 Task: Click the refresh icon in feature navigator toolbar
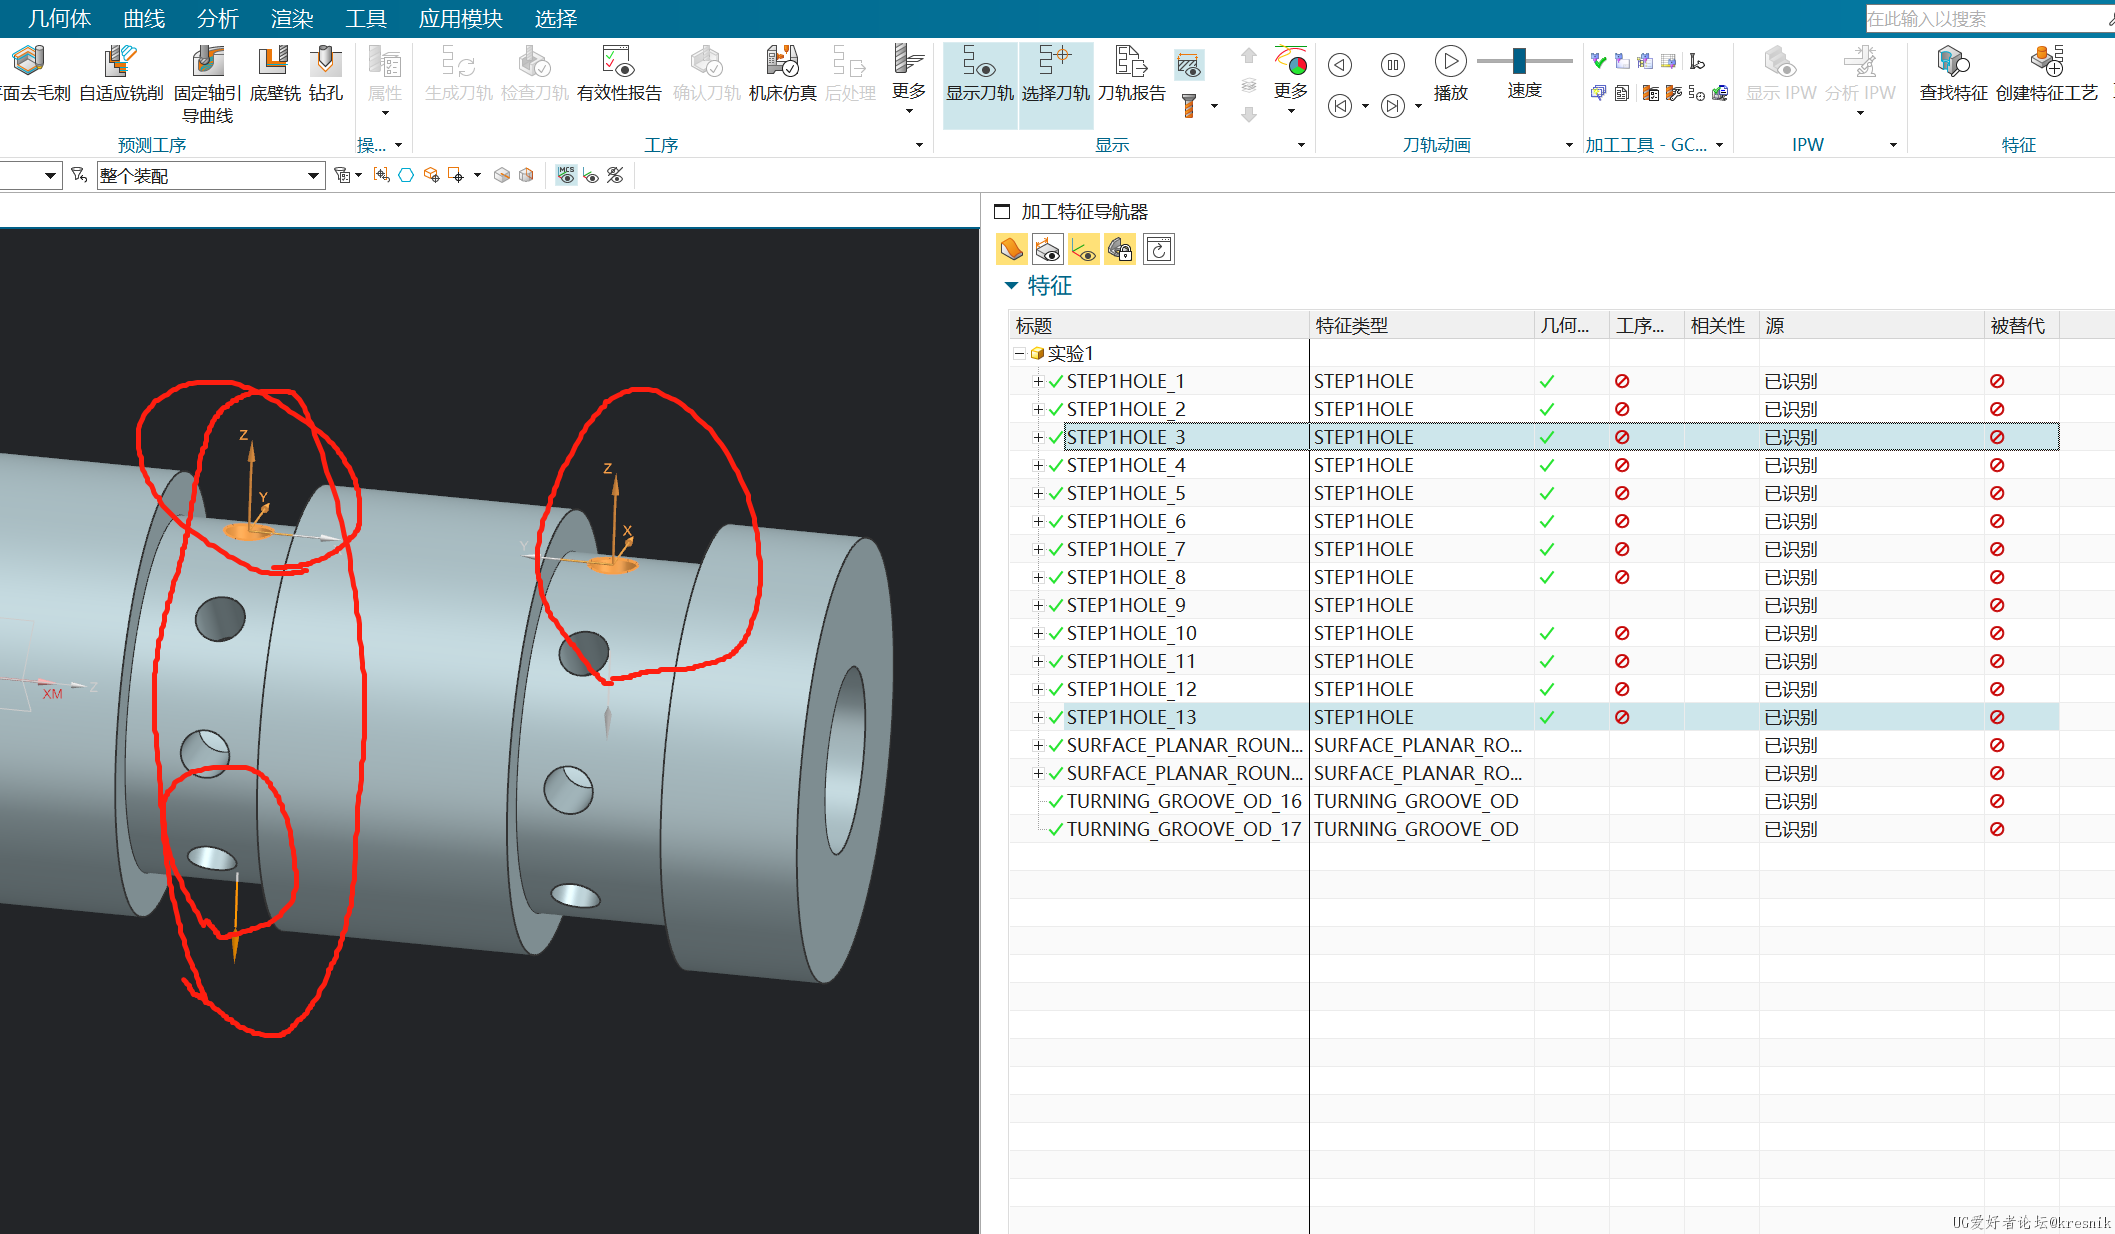[1158, 249]
